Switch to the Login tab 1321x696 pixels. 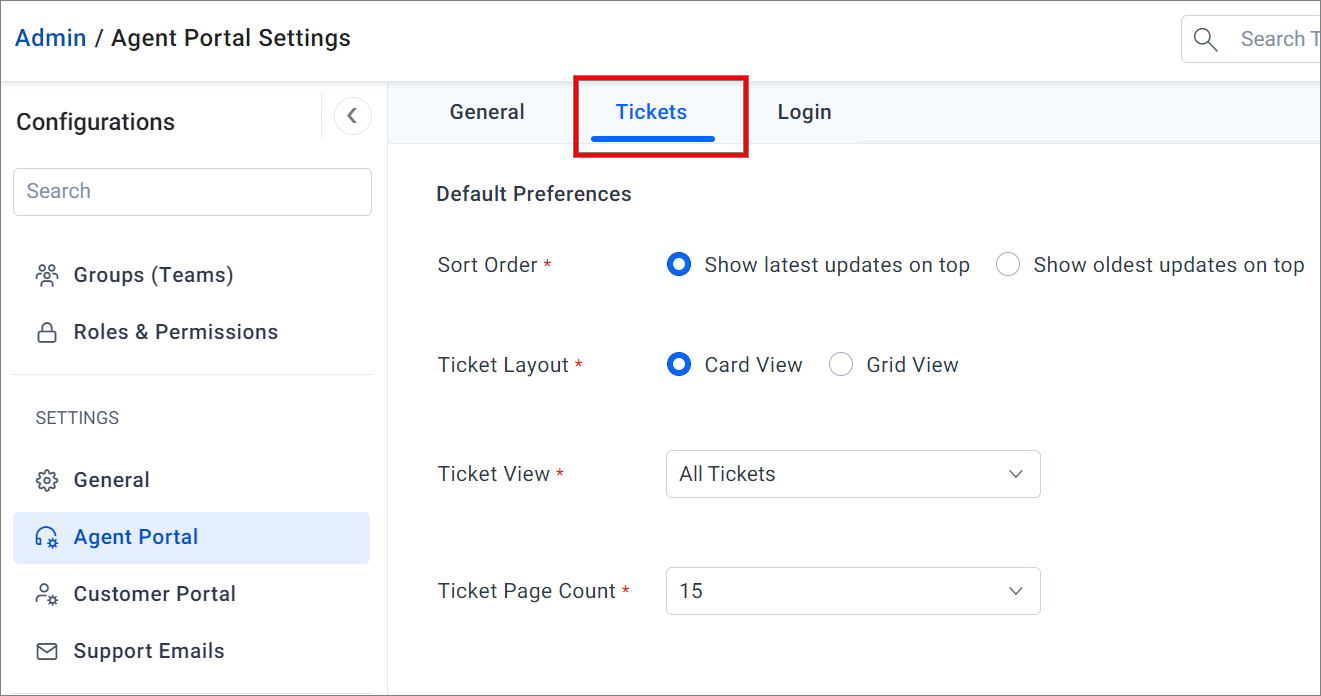point(805,112)
